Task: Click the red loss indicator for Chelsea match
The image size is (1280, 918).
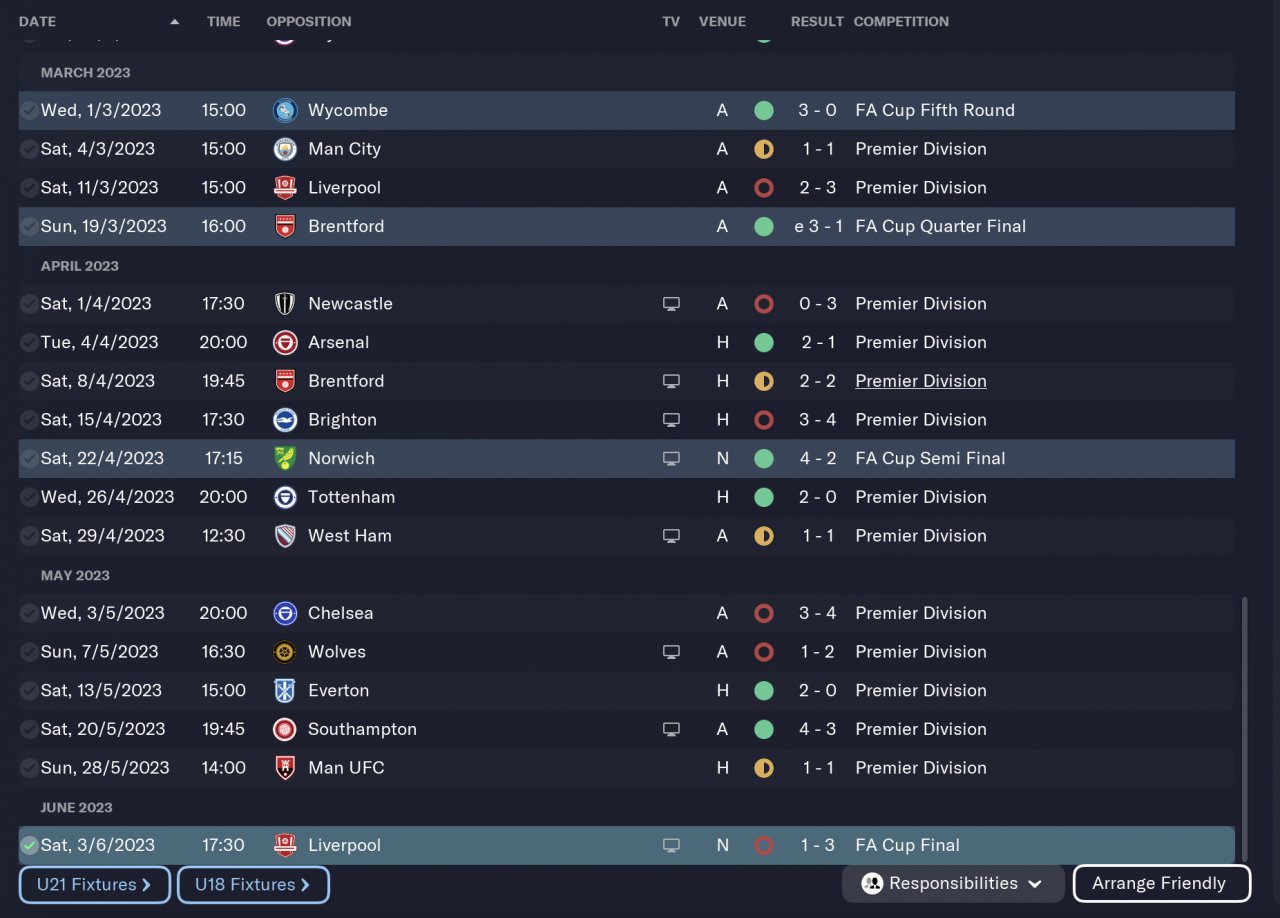Action: pos(763,614)
